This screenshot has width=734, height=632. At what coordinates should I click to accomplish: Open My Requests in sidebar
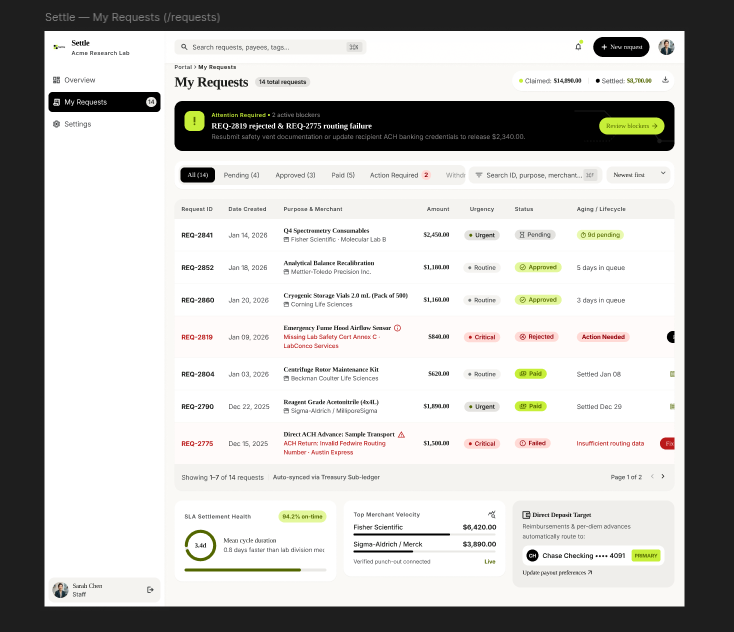[104, 102]
